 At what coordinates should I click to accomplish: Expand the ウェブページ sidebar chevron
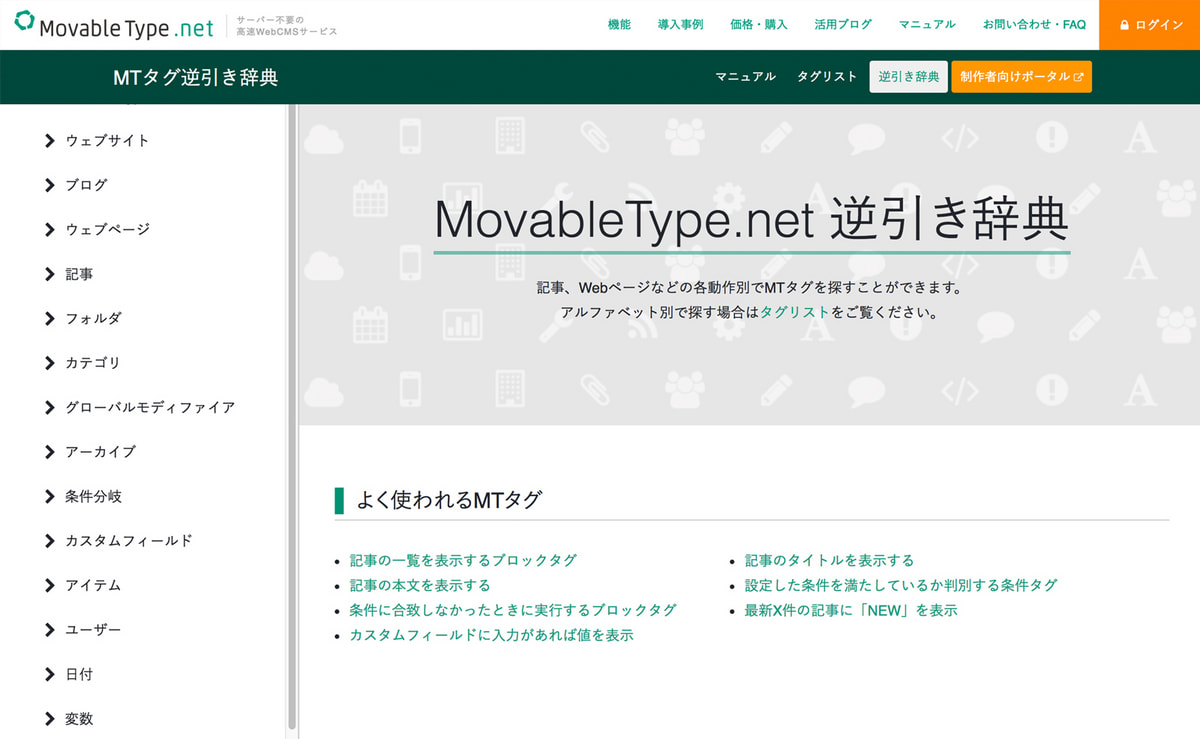coord(50,230)
